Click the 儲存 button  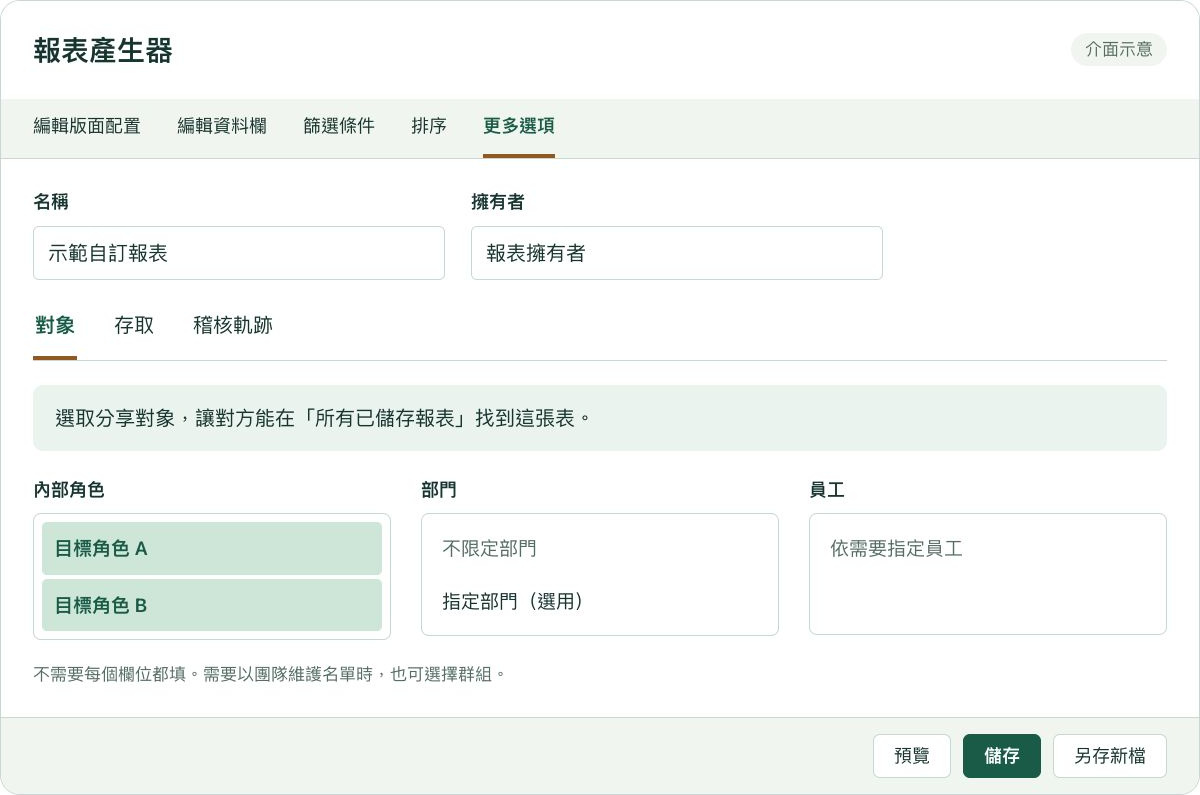(x=1002, y=756)
